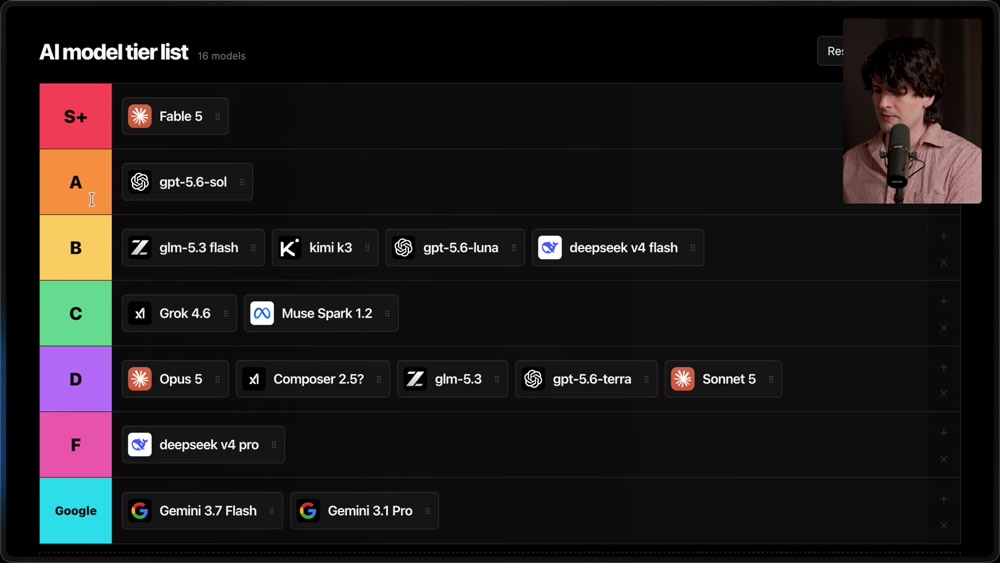Click the Fable 5 starburst logo icon
Viewport: 1000px width, 563px height.
pyautogui.click(x=140, y=116)
